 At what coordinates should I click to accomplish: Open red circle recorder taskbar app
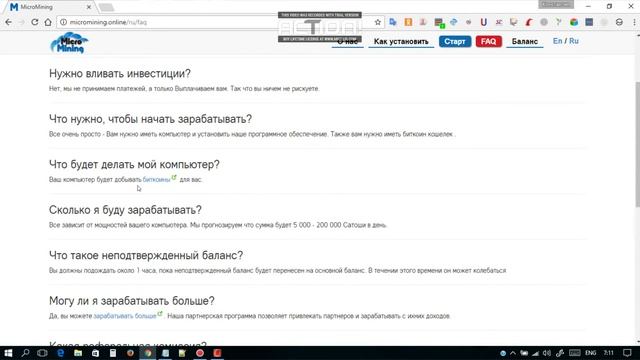click(x=200, y=353)
